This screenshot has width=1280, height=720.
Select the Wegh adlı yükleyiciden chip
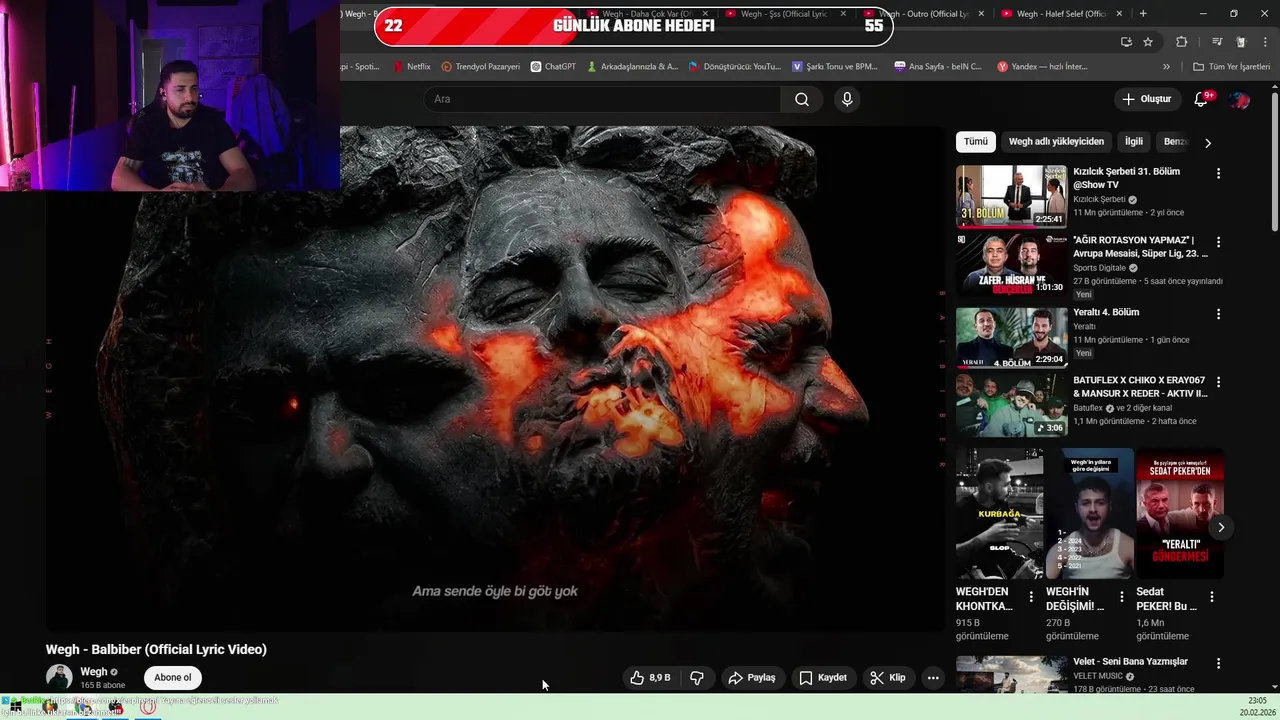[1056, 142]
